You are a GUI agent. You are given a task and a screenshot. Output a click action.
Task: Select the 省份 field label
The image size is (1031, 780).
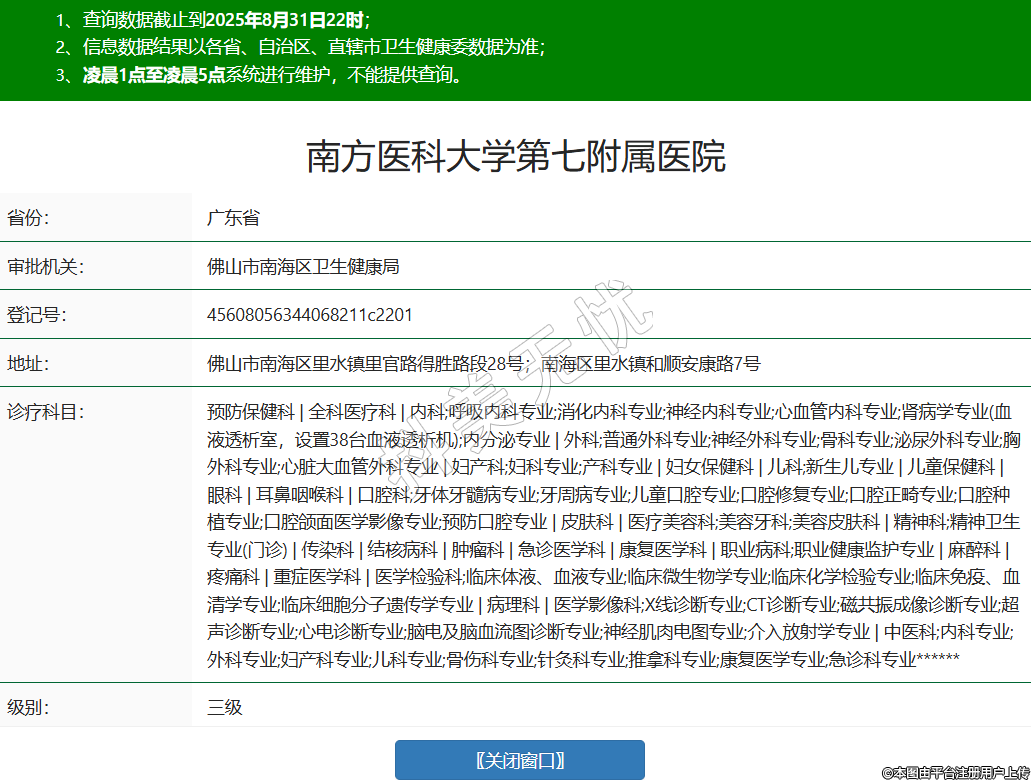tap(28, 218)
